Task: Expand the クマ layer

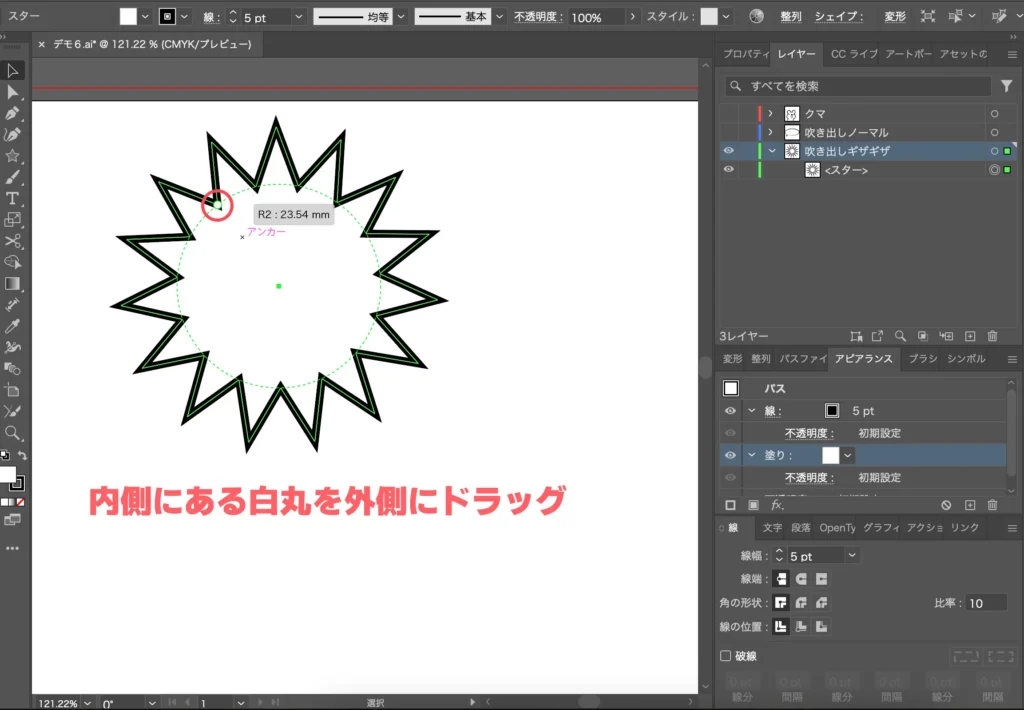Action: point(770,114)
